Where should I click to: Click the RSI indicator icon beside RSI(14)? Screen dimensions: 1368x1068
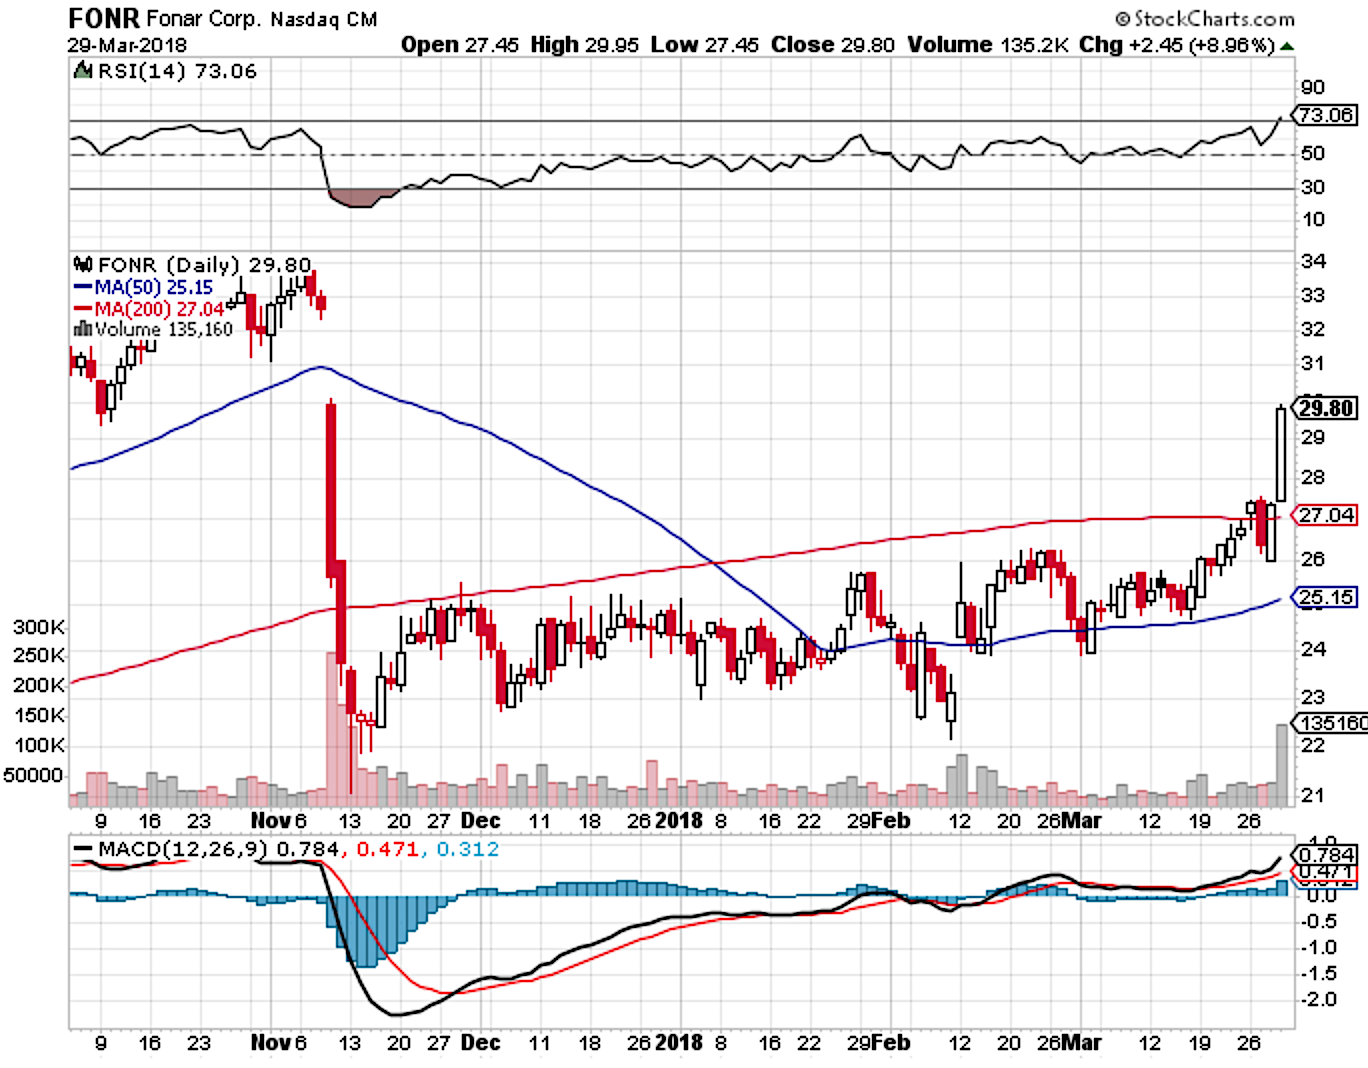point(84,71)
